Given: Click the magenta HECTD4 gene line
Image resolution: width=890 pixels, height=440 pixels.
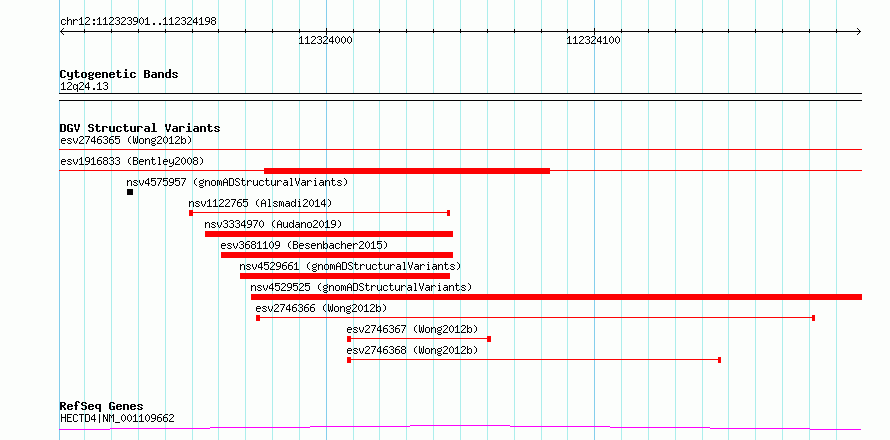Looking at the screenshot, I should [460, 427].
